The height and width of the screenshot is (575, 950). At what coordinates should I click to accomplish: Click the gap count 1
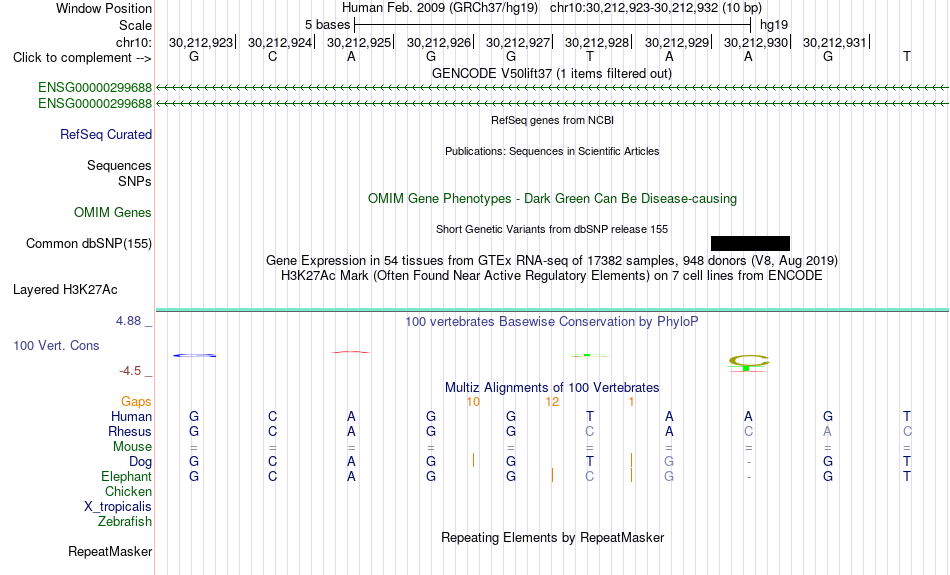[631, 402]
